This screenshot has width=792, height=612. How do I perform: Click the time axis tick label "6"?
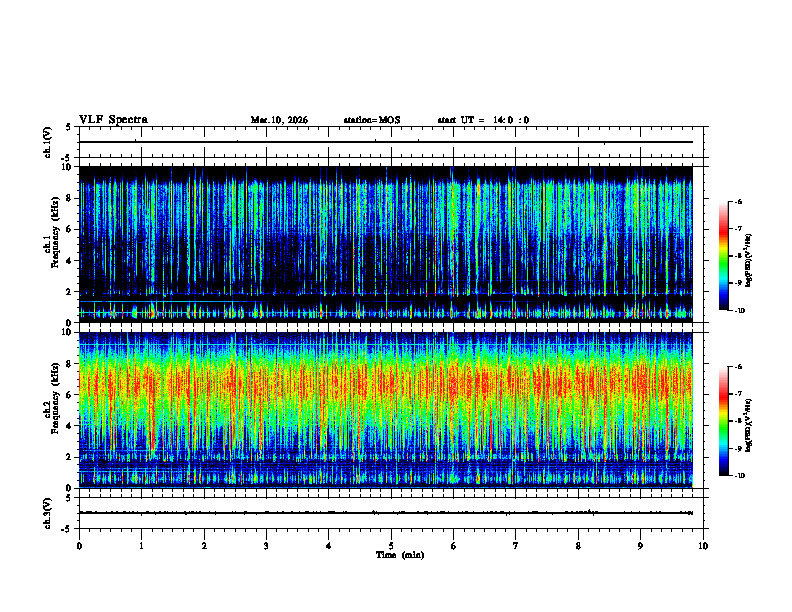tap(454, 546)
